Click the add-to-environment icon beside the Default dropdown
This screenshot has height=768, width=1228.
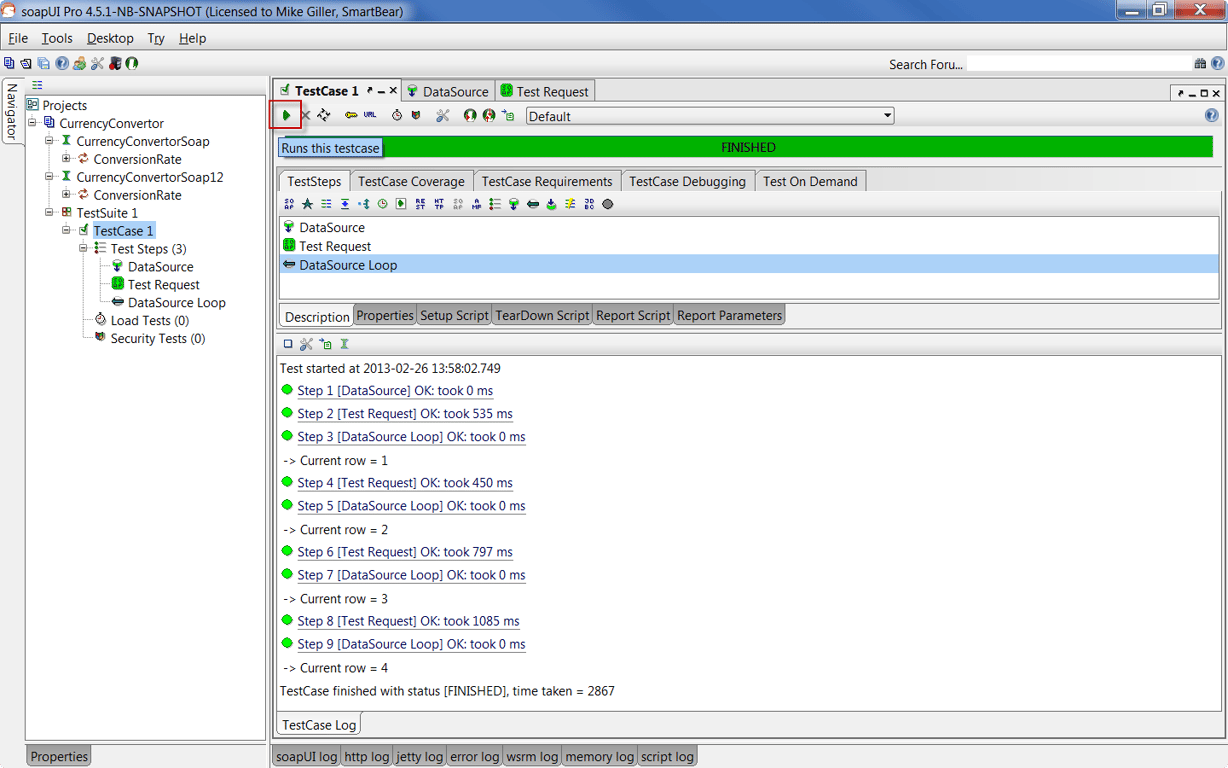508,115
